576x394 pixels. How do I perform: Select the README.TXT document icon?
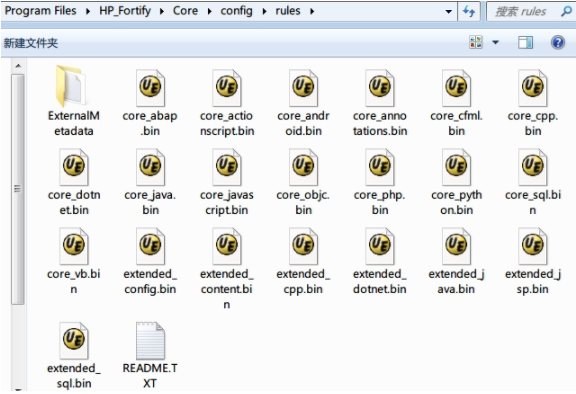[x=150, y=340]
